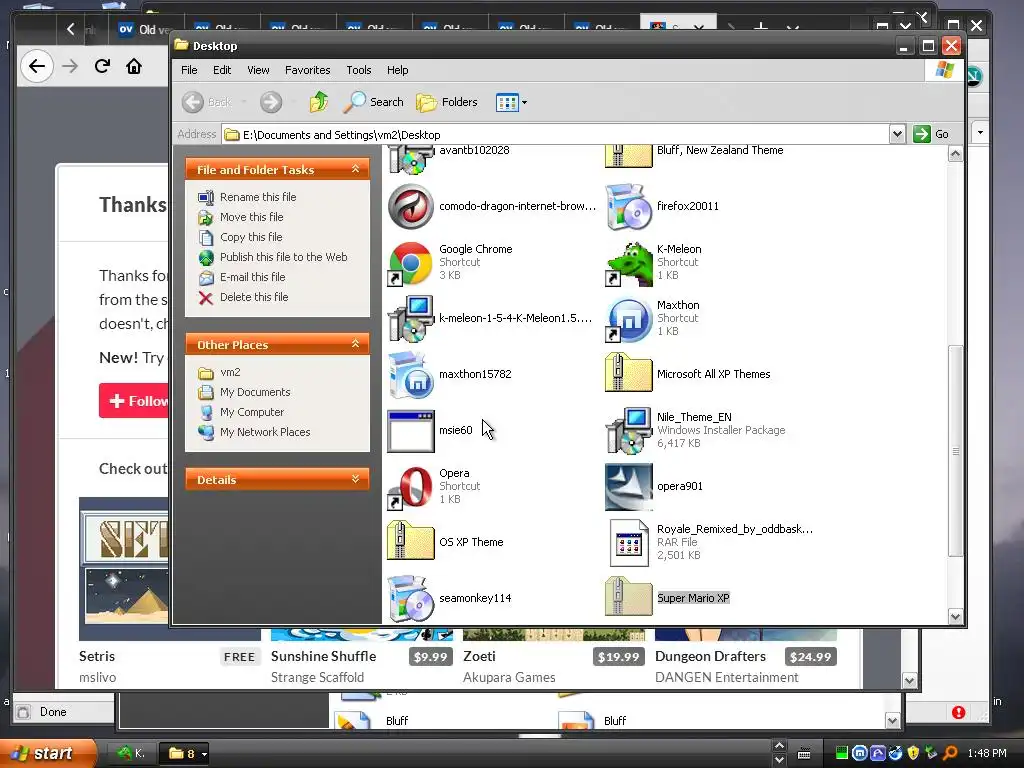Click the Desktop window scrollbar up arrow
The width and height of the screenshot is (1024, 768).
click(x=955, y=154)
